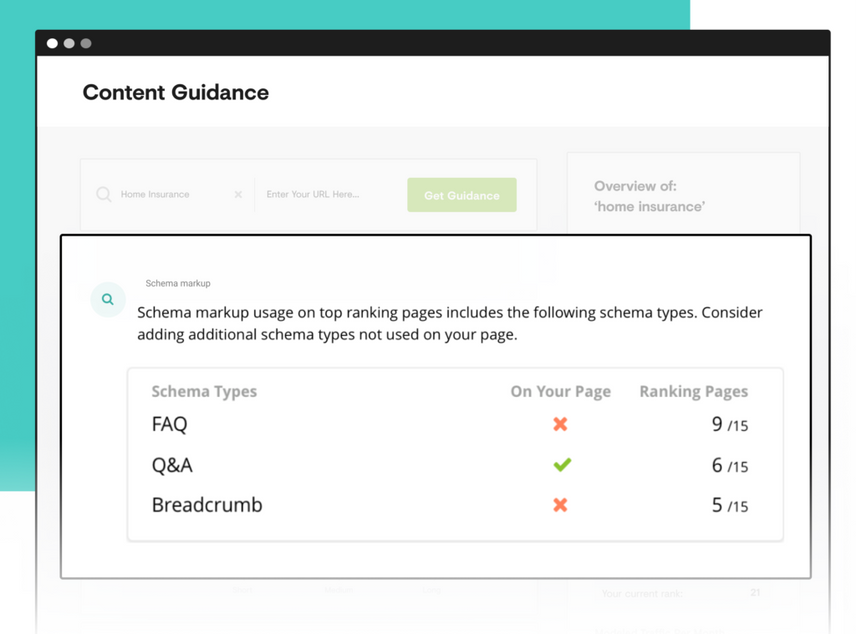Viewport: 856px width, 634px height.
Task: Click the red X in Breadcrumb row
Action: click(560, 505)
